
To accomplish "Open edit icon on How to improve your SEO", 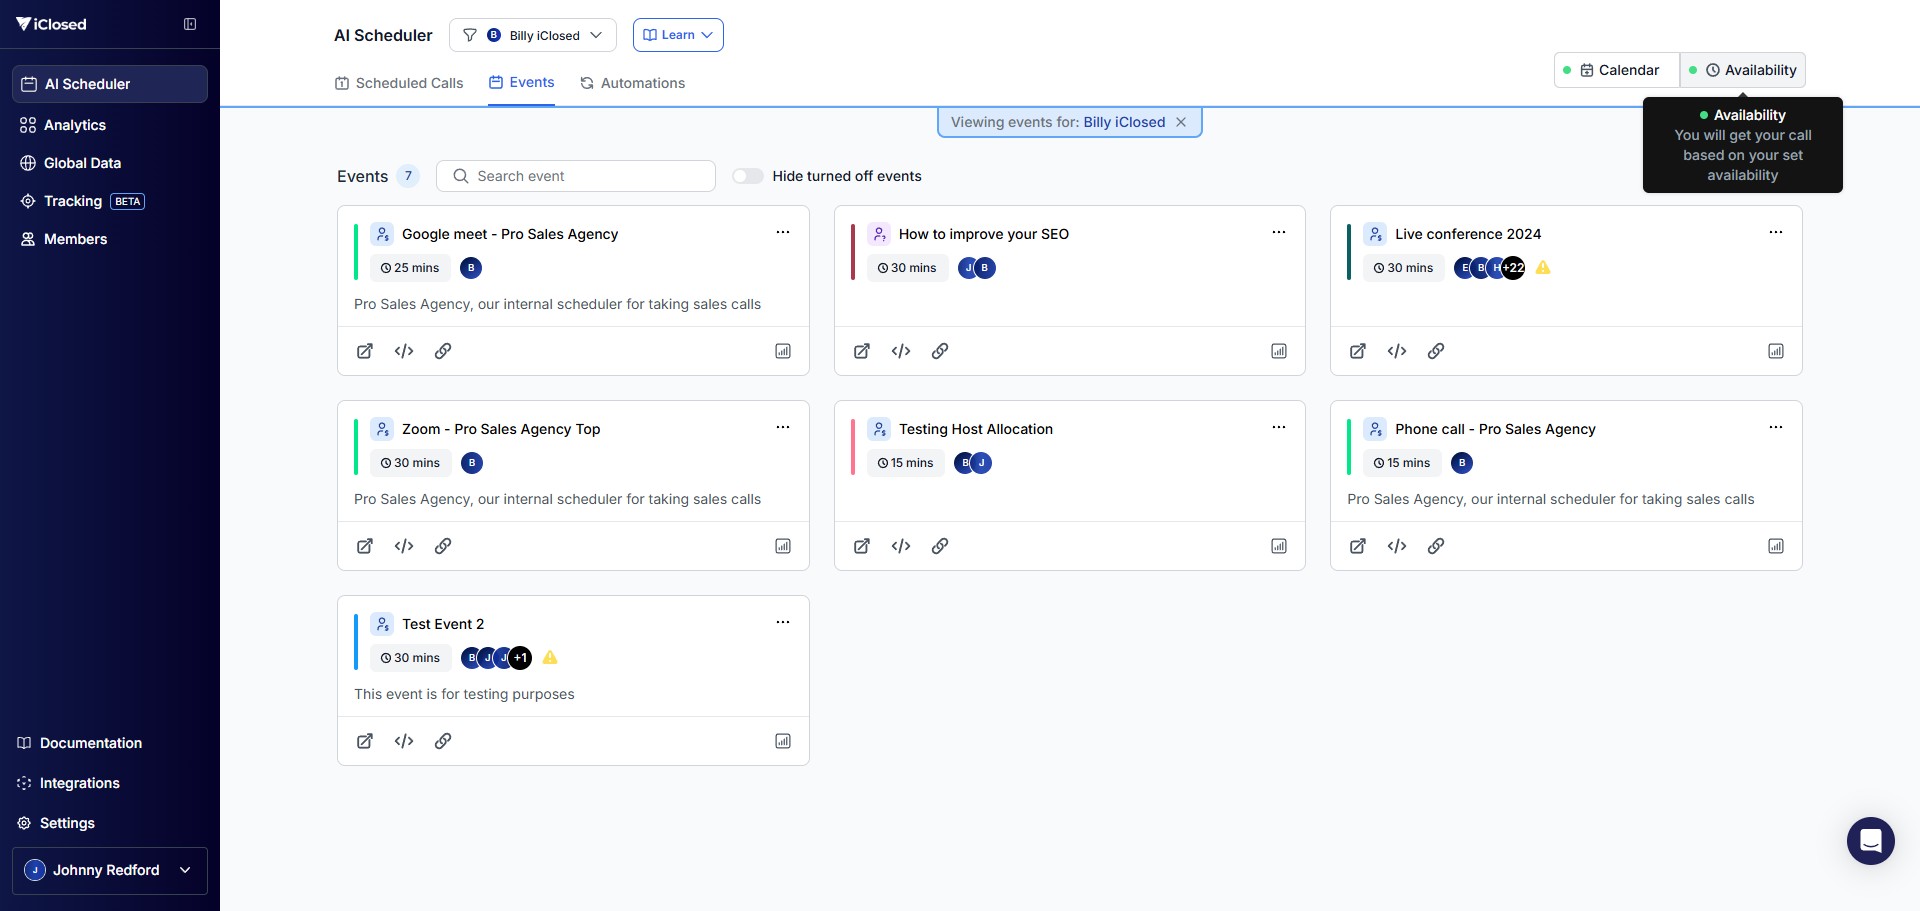I will [x=862, y=351].
